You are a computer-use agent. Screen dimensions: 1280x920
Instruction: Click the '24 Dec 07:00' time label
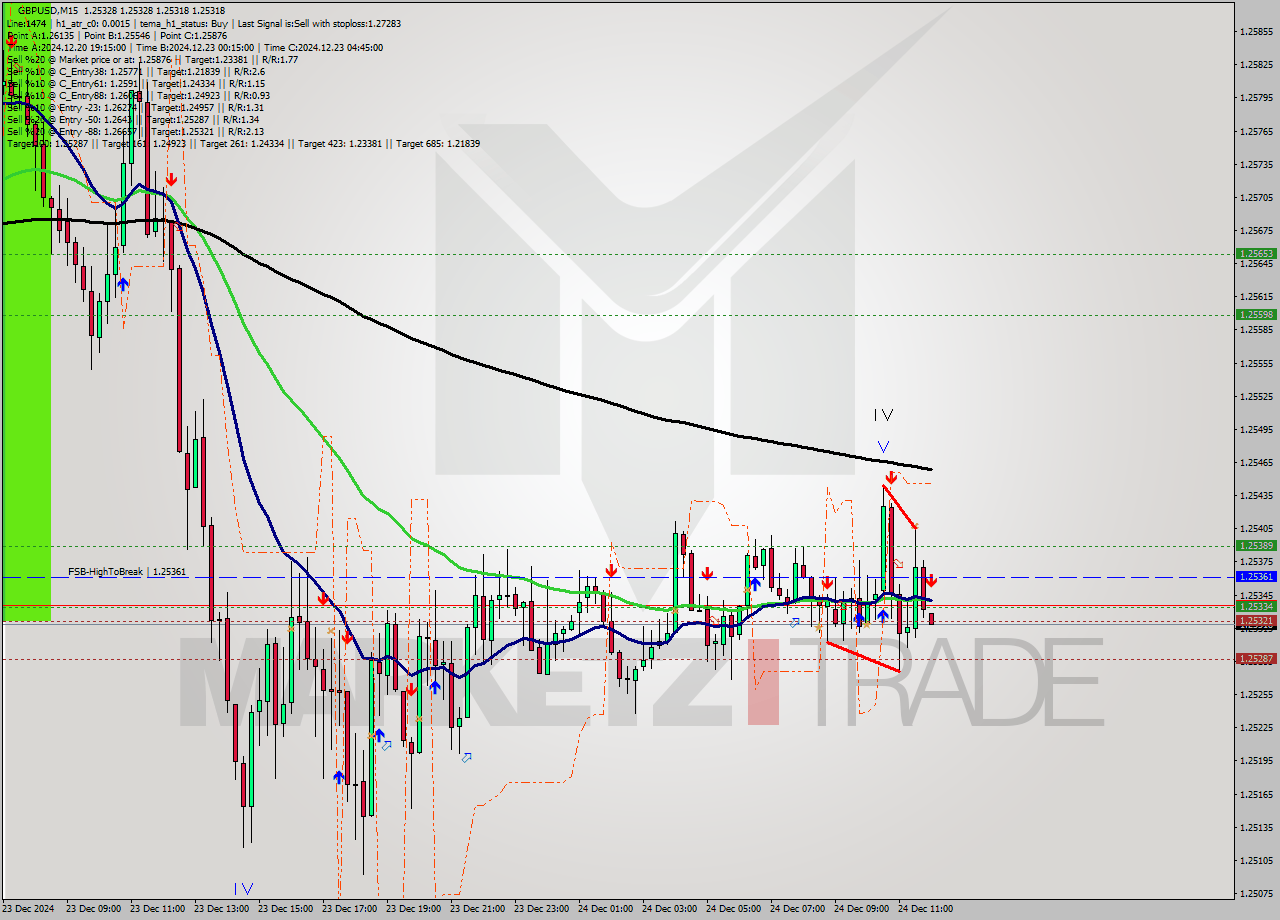tap(797, 909)
